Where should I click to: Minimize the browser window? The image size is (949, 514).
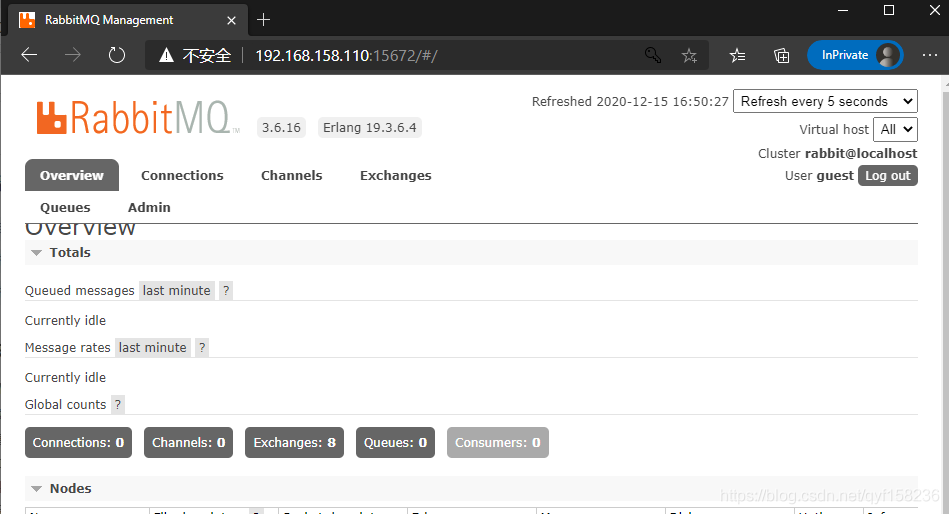[843, 10]
